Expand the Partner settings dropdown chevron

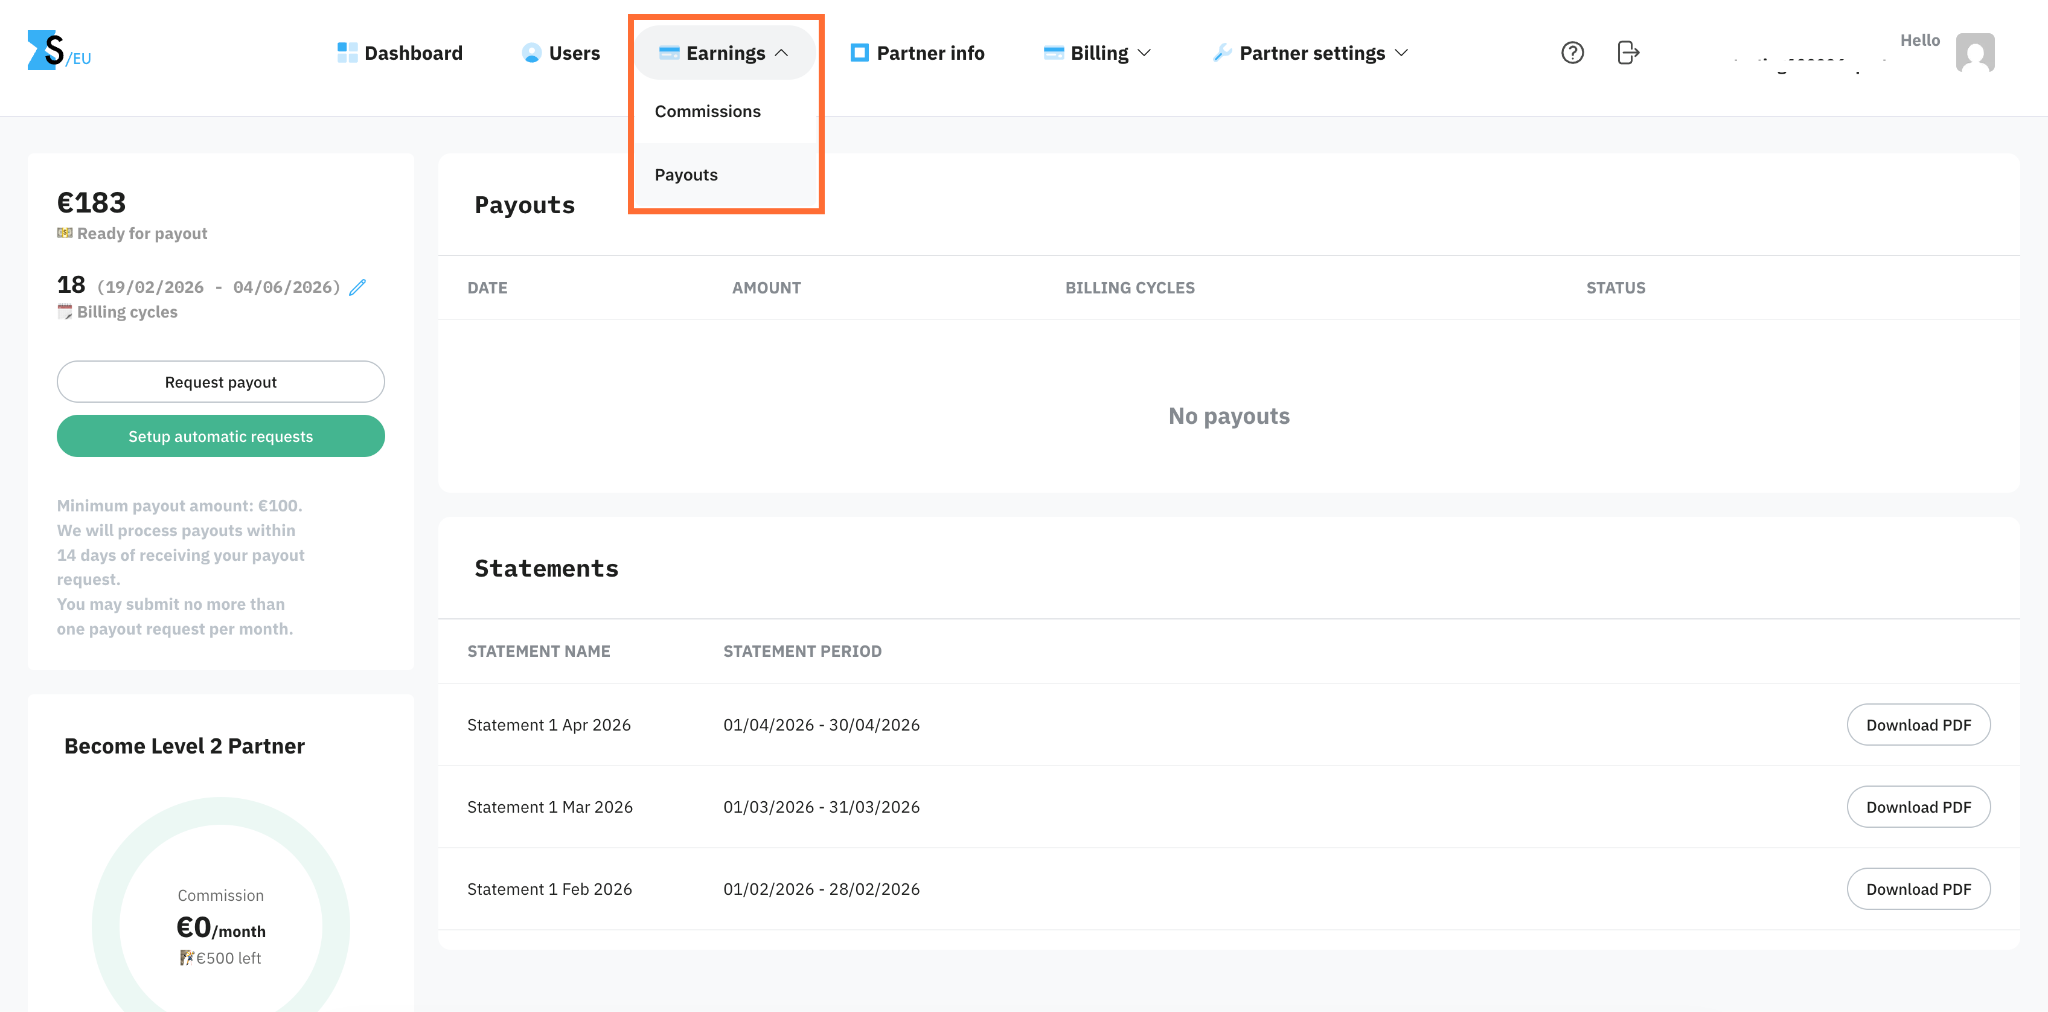(x=1401, y=53)
